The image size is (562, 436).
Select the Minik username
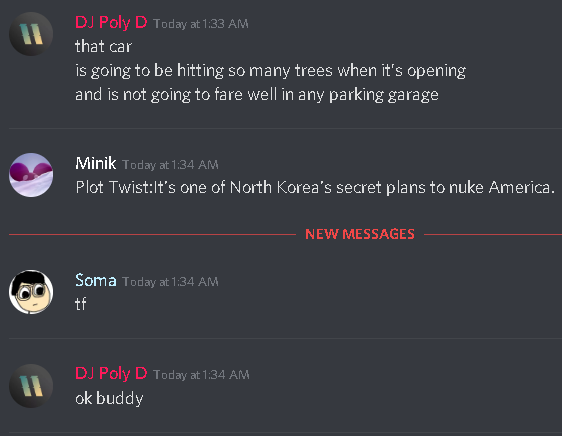[96, 164]
